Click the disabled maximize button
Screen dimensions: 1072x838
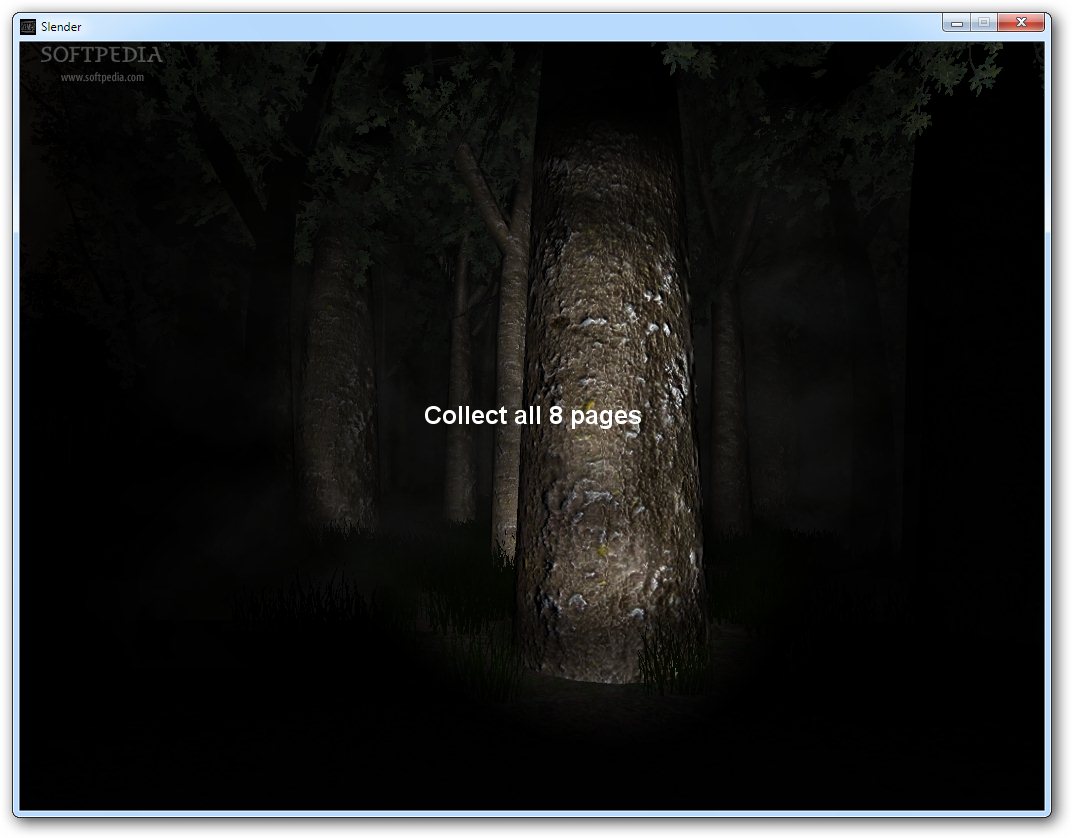click(x=984, y=23)
